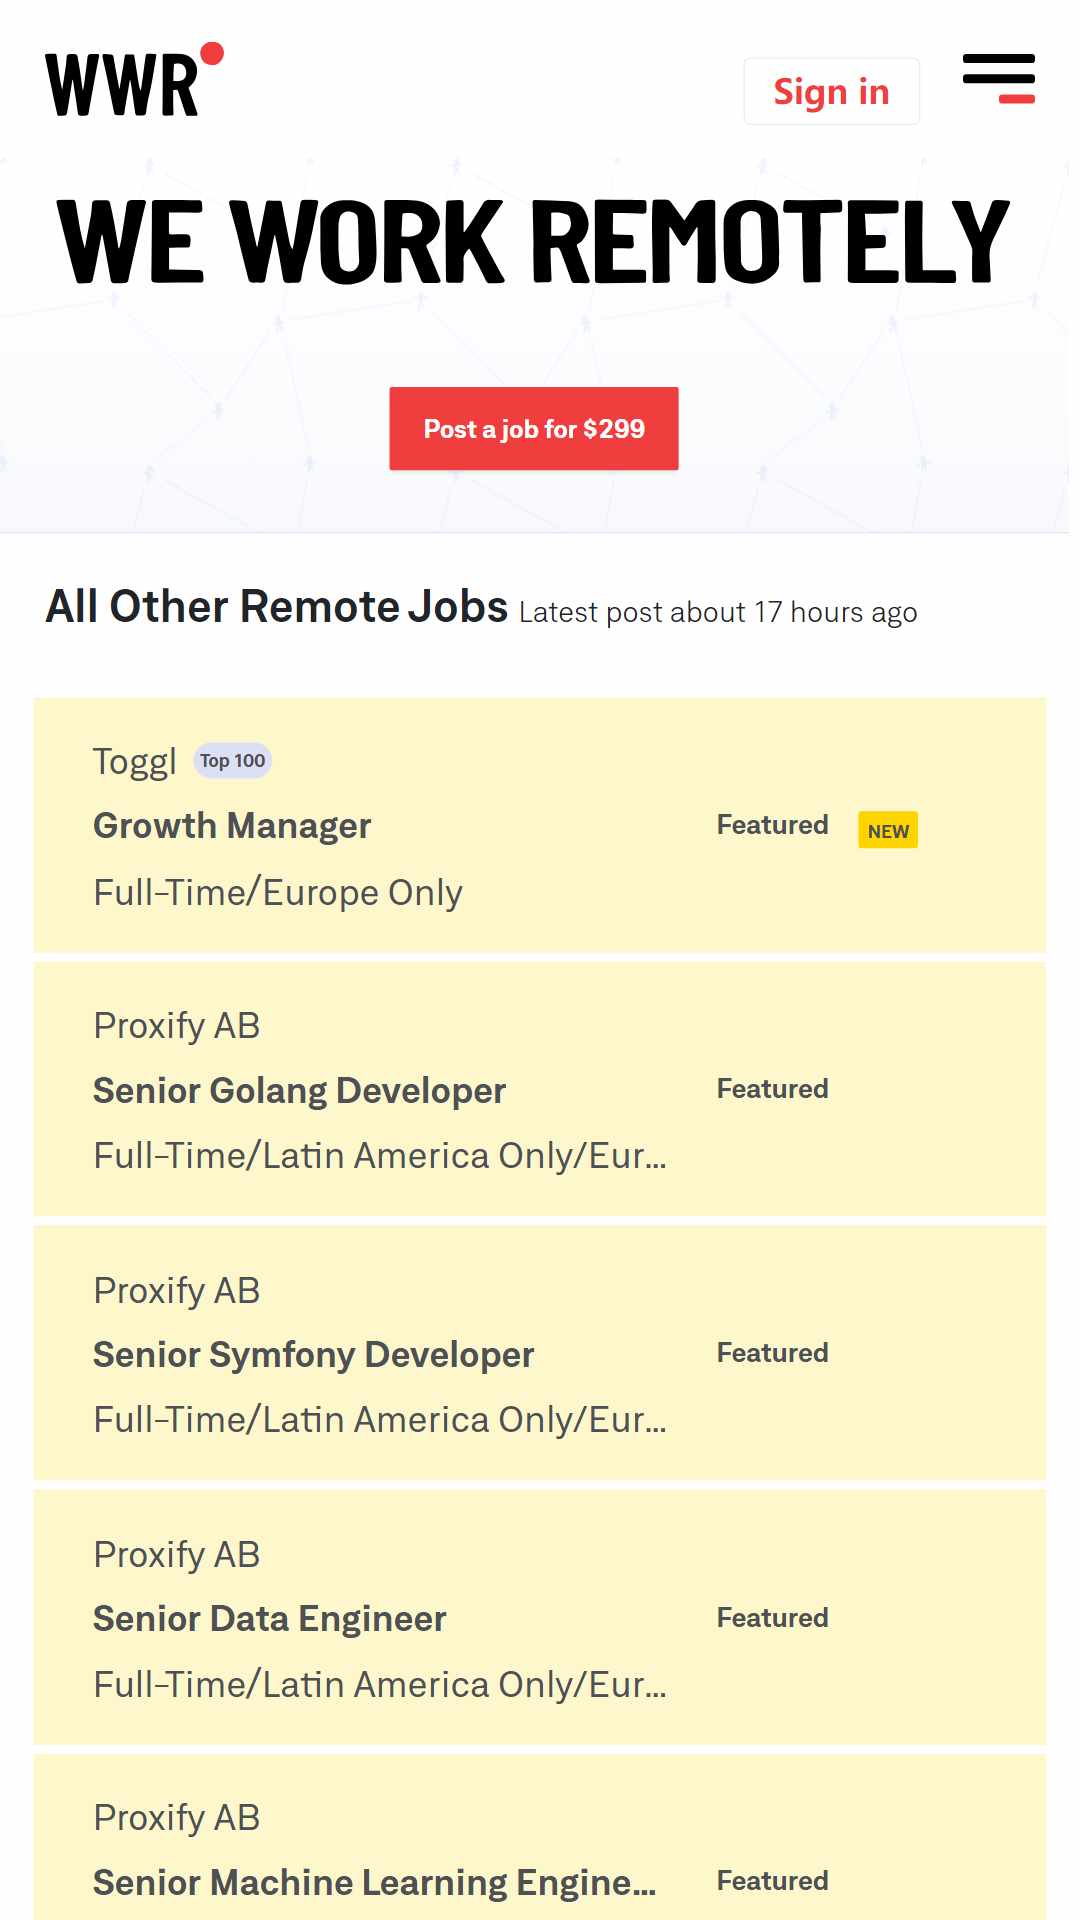Click Proxify AB above Senior Symfony Developer
Image resolution: width=1080 pixels, height=1920 pixels.
coord(177,1291)
